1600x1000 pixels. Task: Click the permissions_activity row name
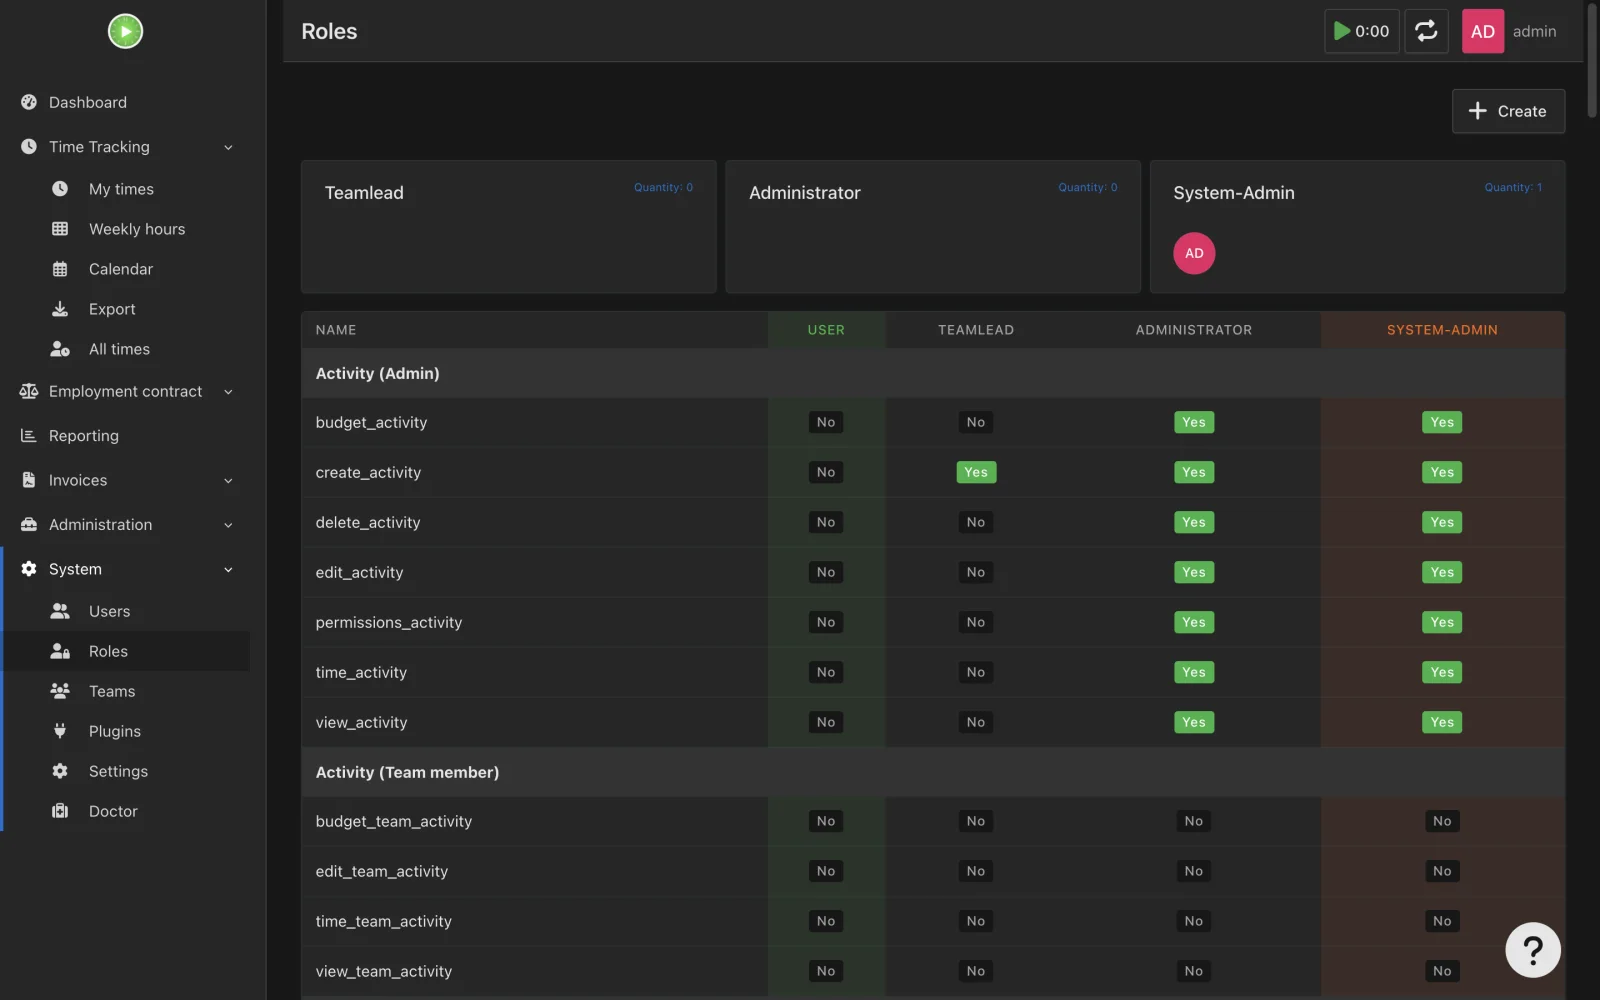[389, 622]
